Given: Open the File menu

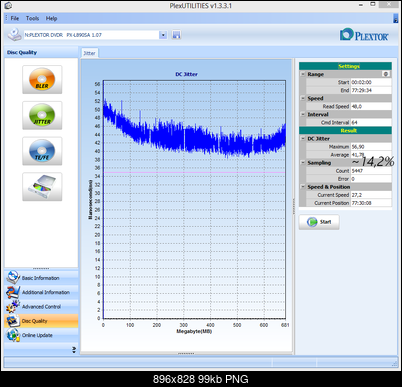Looking at the screenshot, I should click(x=15, y=18).
